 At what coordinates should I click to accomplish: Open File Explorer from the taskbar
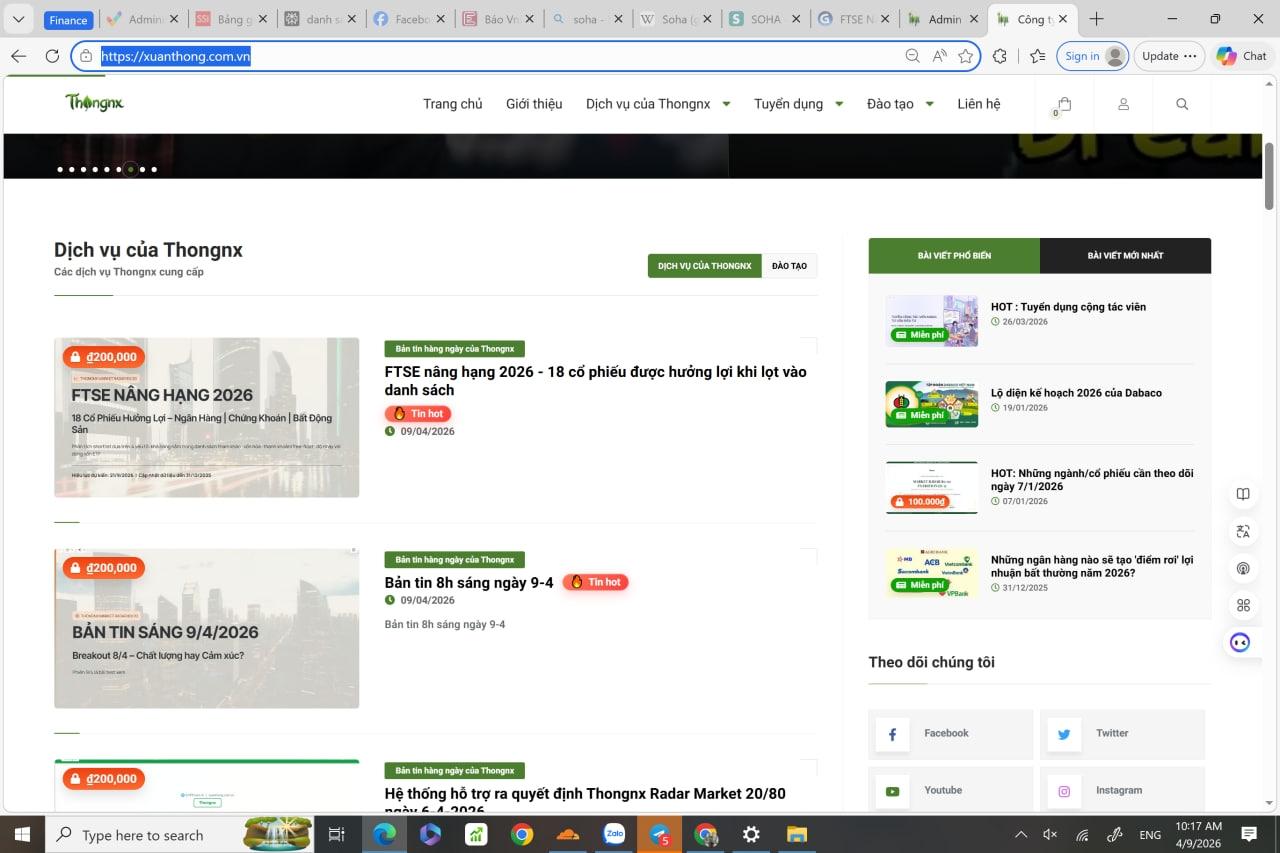point(797,834)
